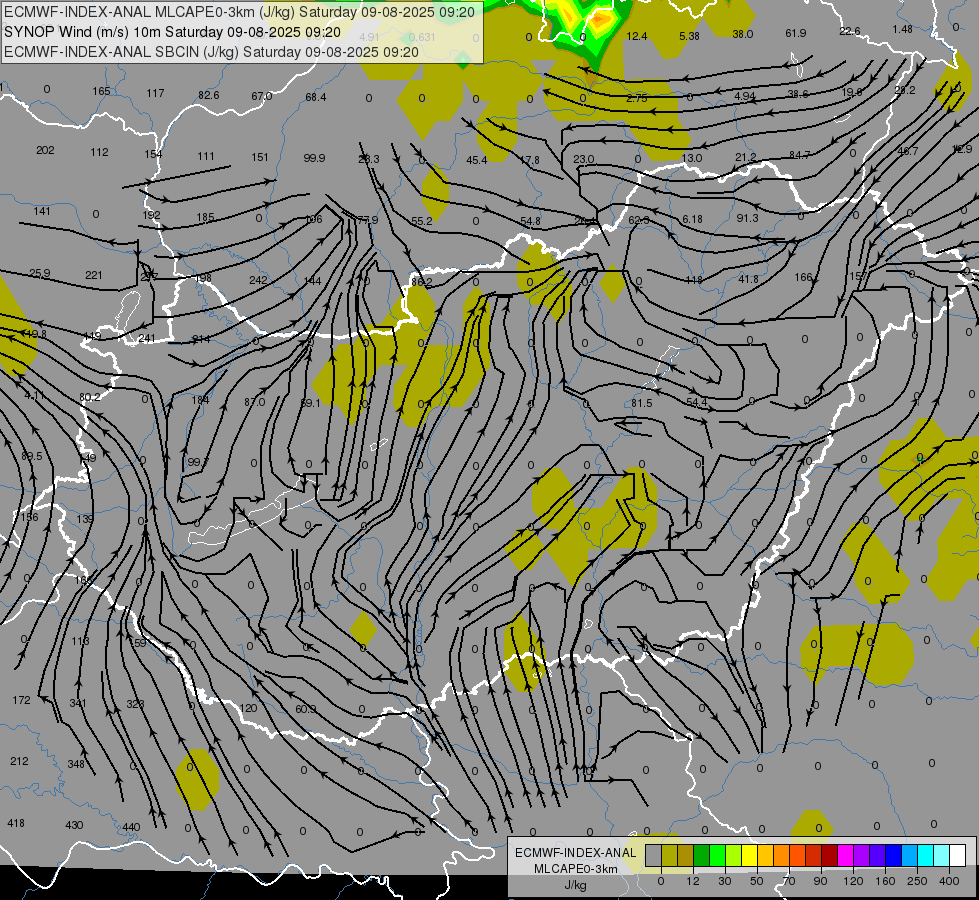This screenshot has width=979, height=900.
Task: Click the map value 82.6
Action: (x=209, y=95)
